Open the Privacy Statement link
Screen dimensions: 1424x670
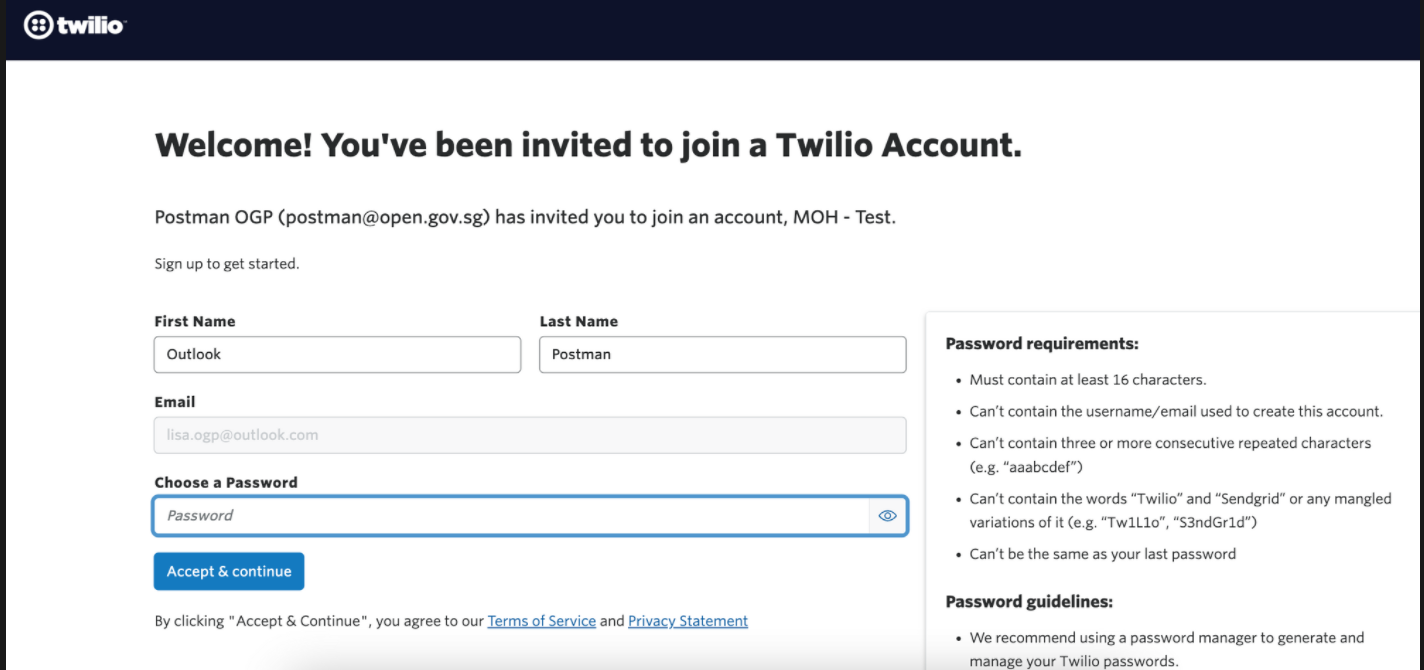point(688,621)
